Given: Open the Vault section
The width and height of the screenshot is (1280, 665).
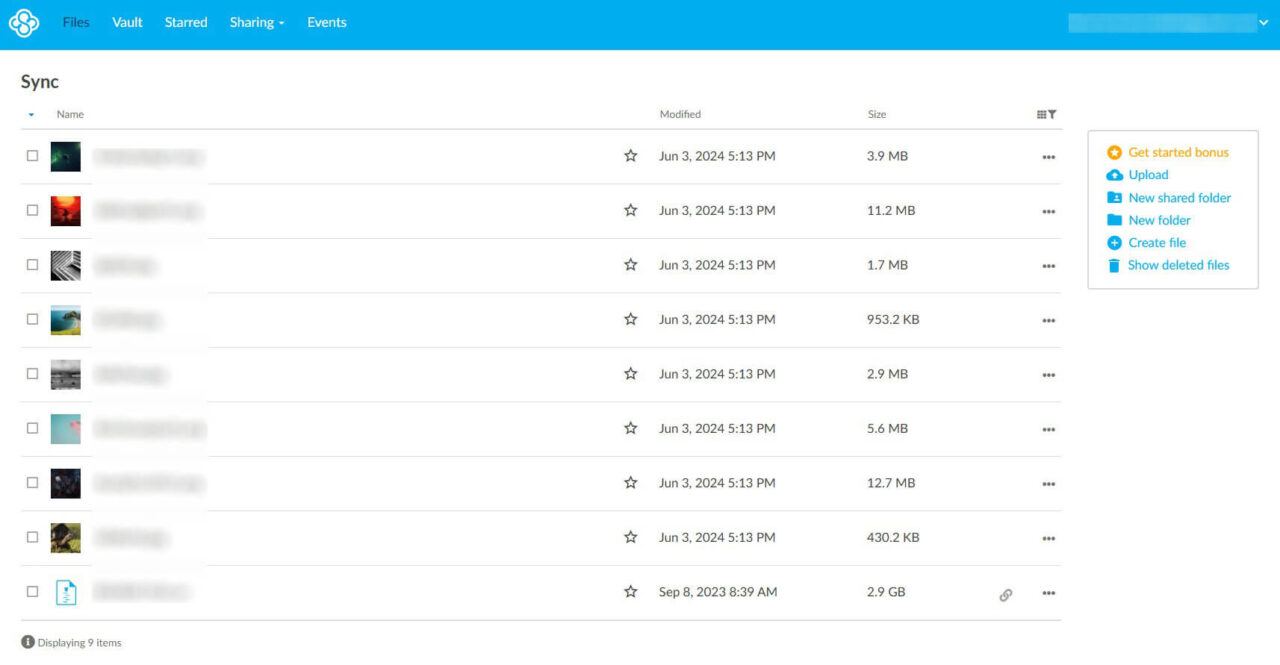Looking at the screenshot, I should (x=127, y=22).
